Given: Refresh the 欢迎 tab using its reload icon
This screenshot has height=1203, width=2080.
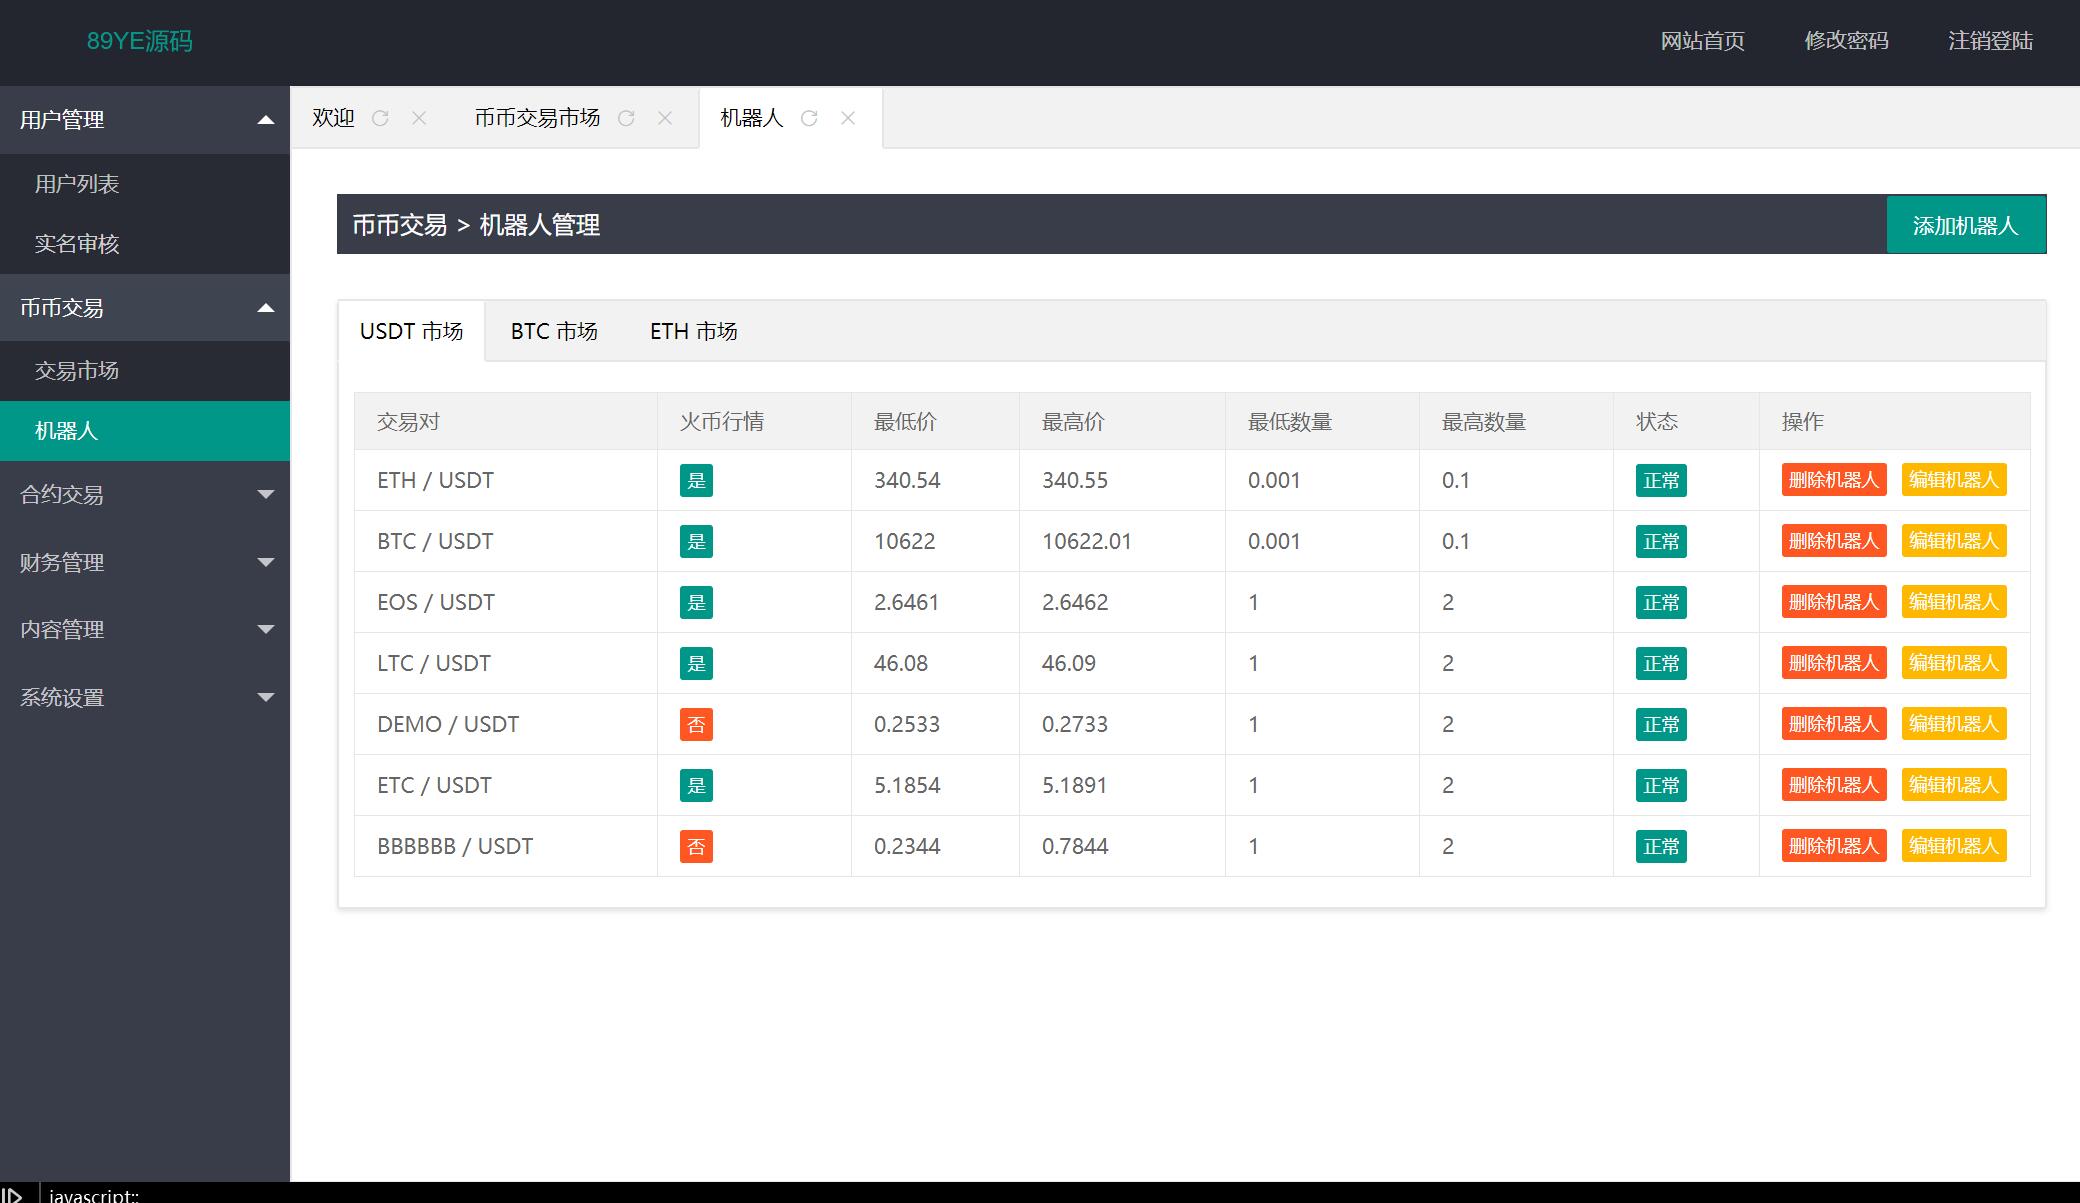Looking at the screenshot, I should [380, 118].
